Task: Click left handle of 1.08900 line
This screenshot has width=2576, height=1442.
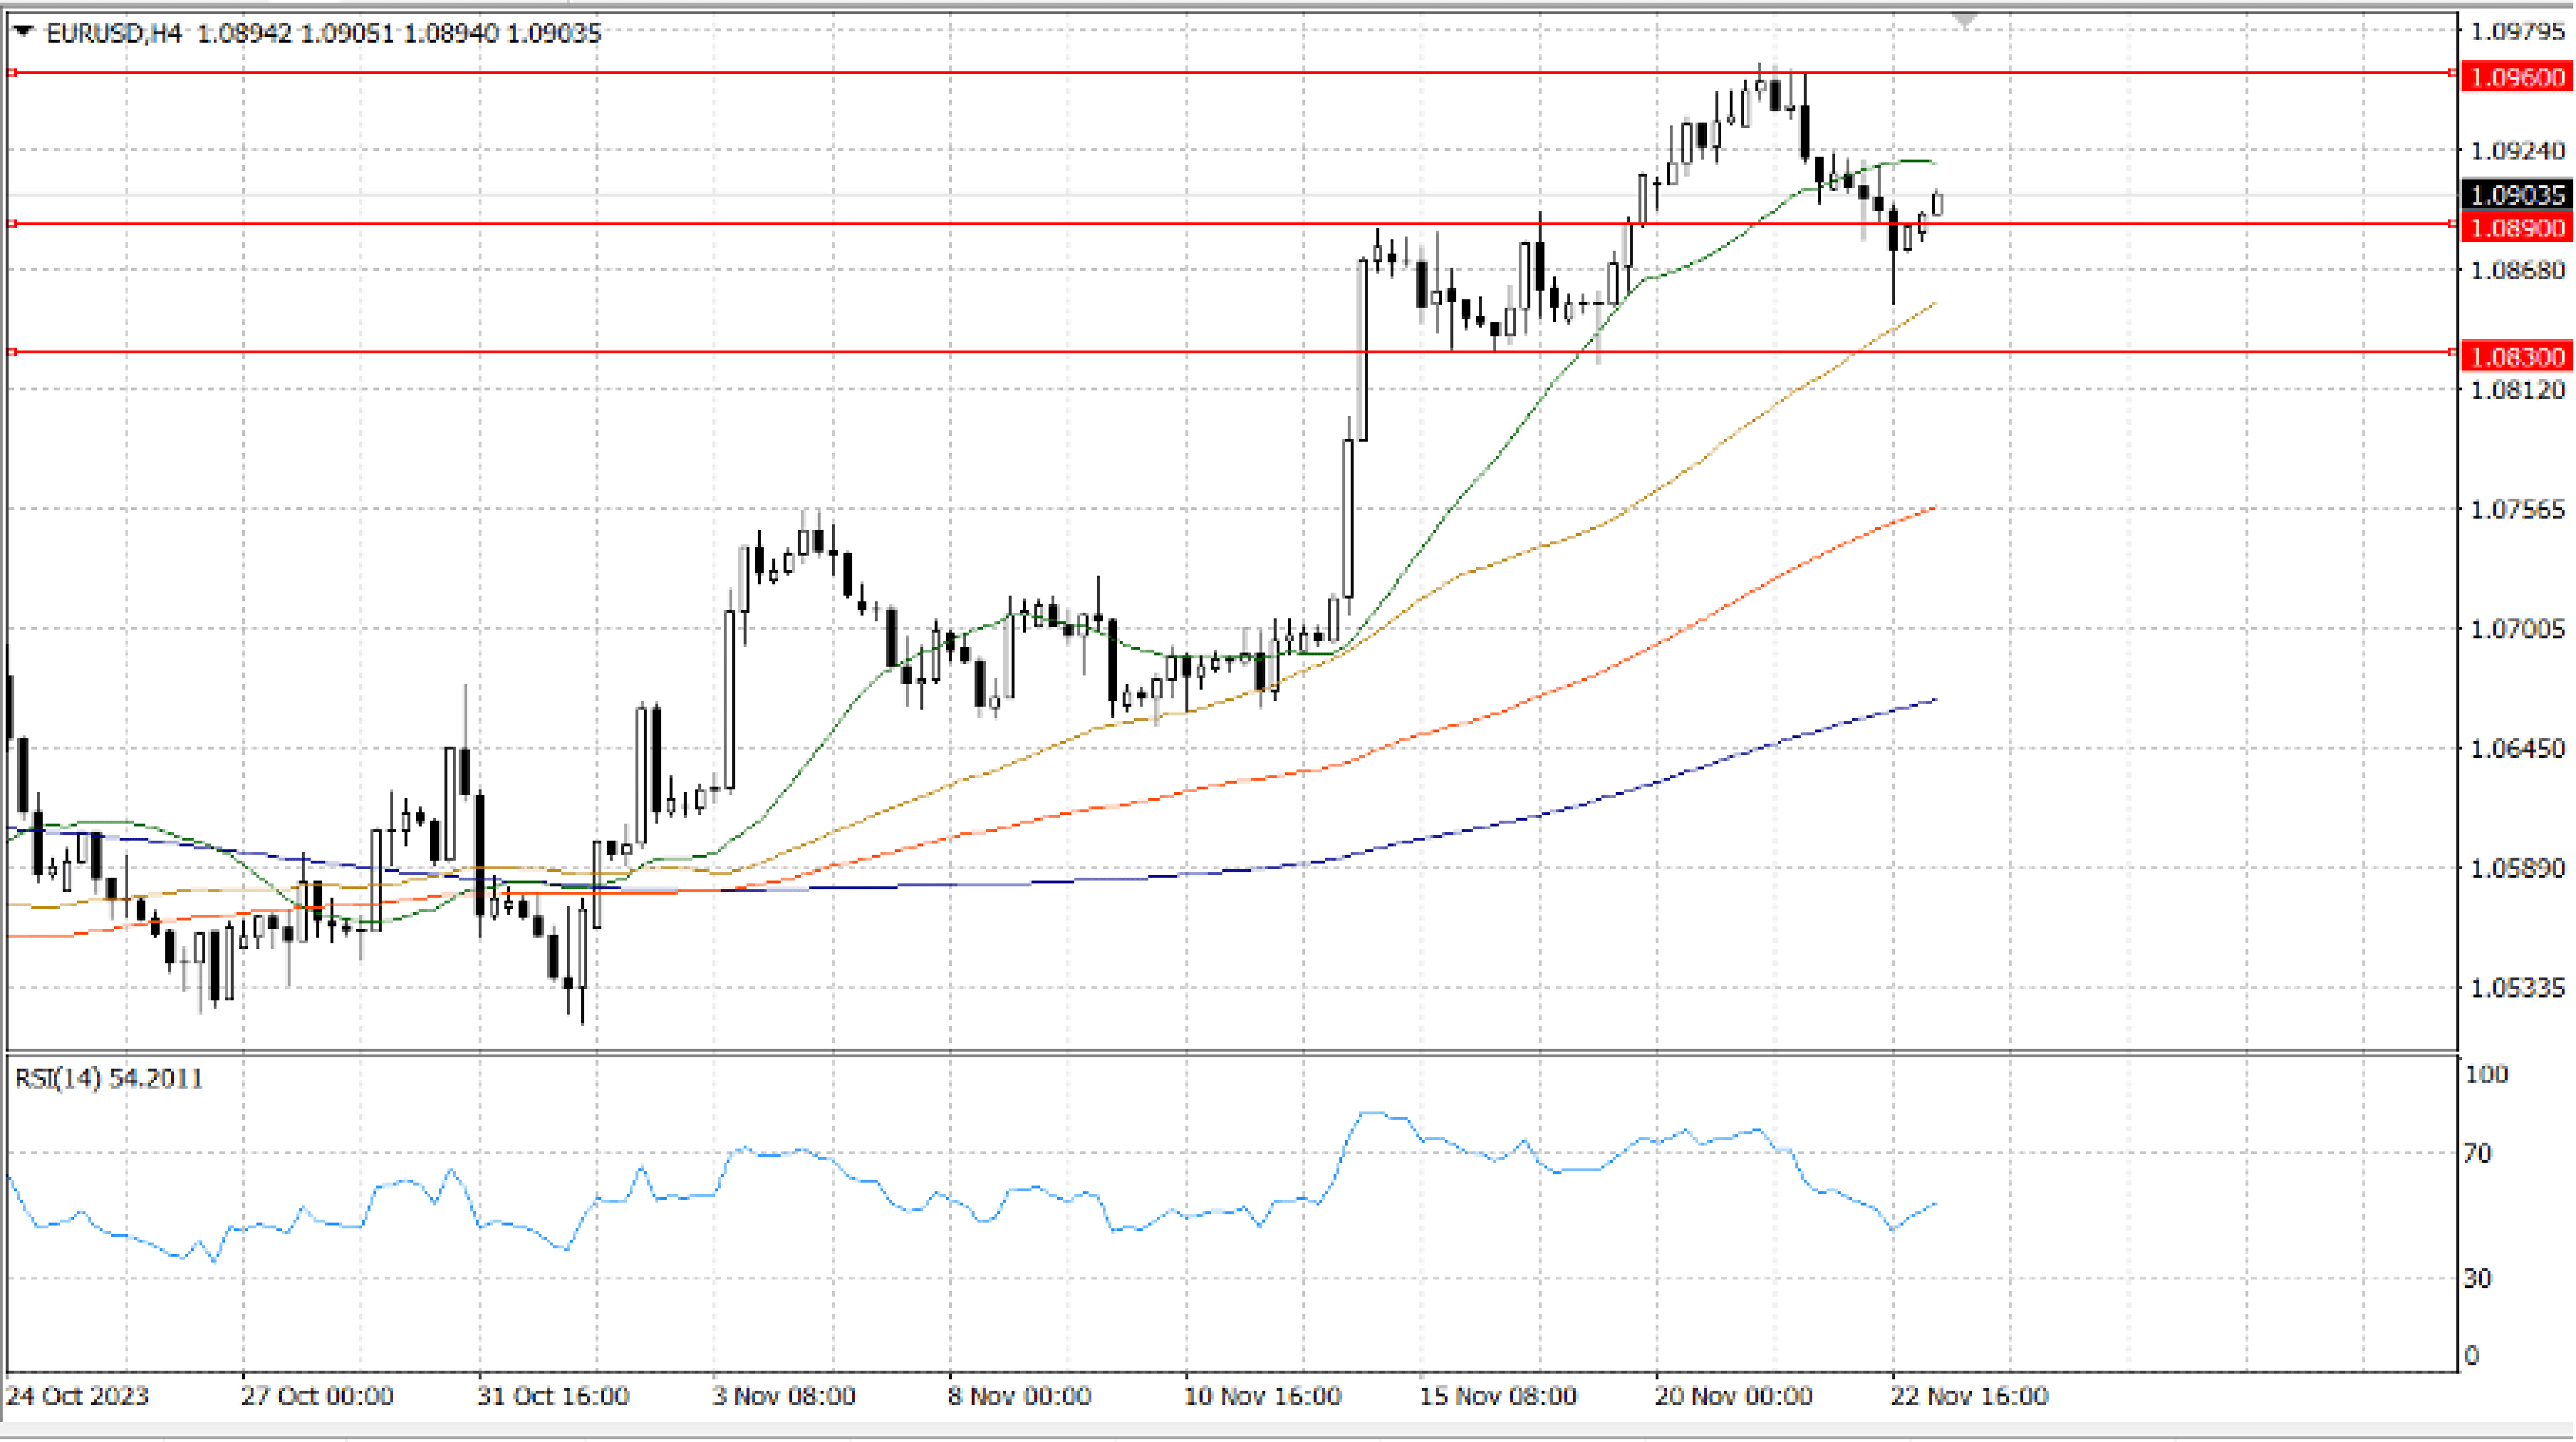Action: coord(12,224)
